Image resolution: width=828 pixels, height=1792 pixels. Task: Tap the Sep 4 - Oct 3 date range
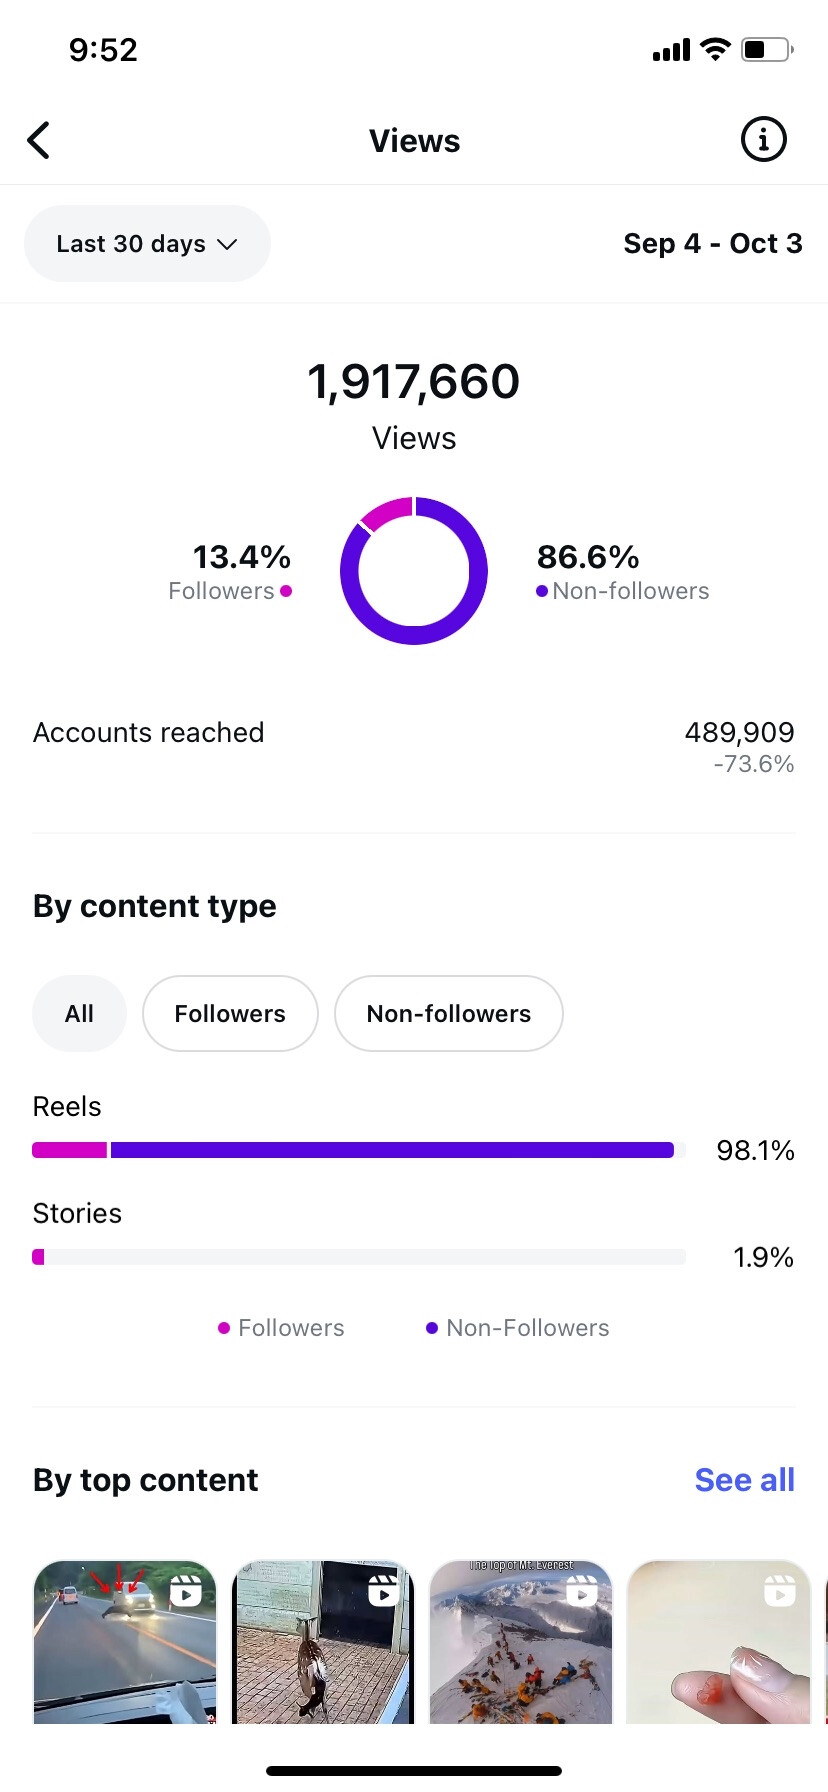point(712,244)
